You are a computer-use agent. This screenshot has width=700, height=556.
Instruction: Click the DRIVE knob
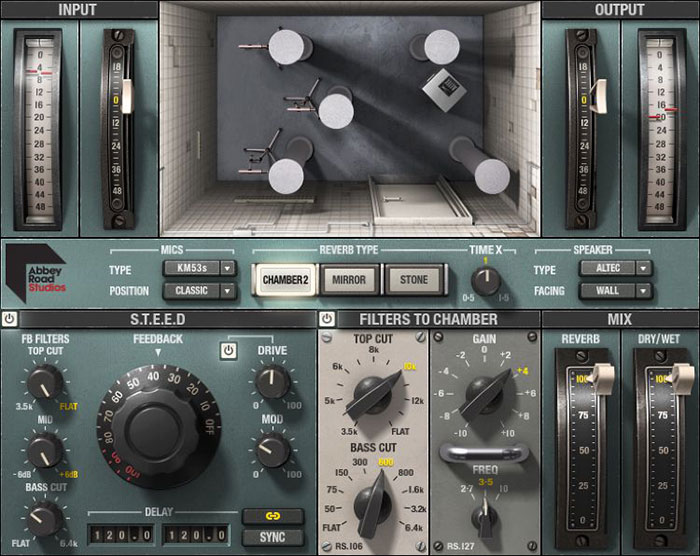coord(272,382)
